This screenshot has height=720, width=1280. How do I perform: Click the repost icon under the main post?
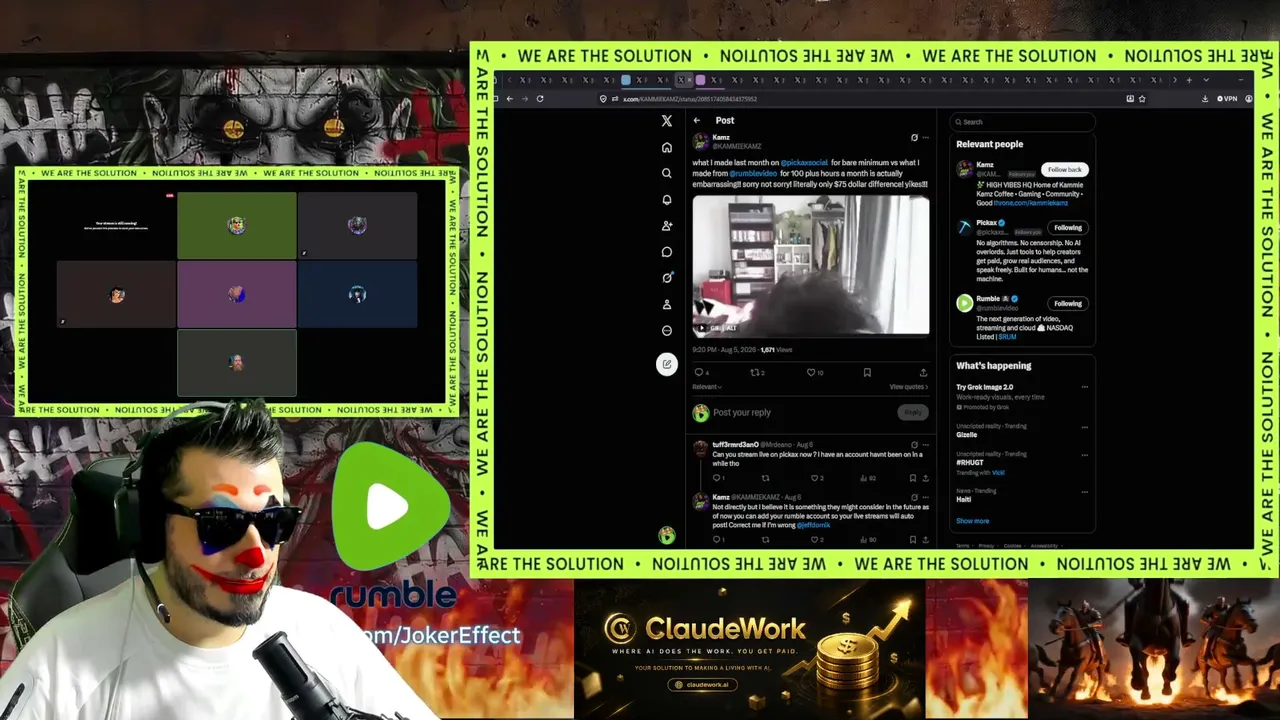[755, 373]
